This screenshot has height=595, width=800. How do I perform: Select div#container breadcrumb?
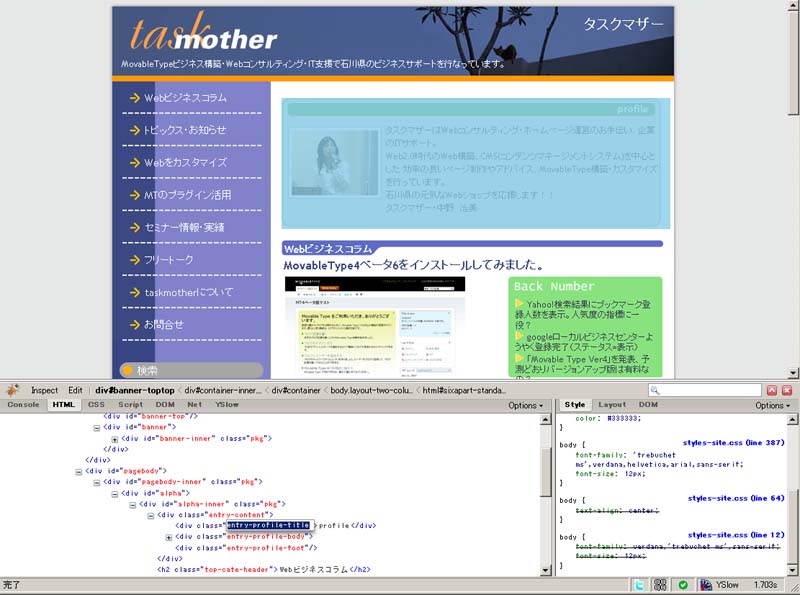(x=296, y=390)
